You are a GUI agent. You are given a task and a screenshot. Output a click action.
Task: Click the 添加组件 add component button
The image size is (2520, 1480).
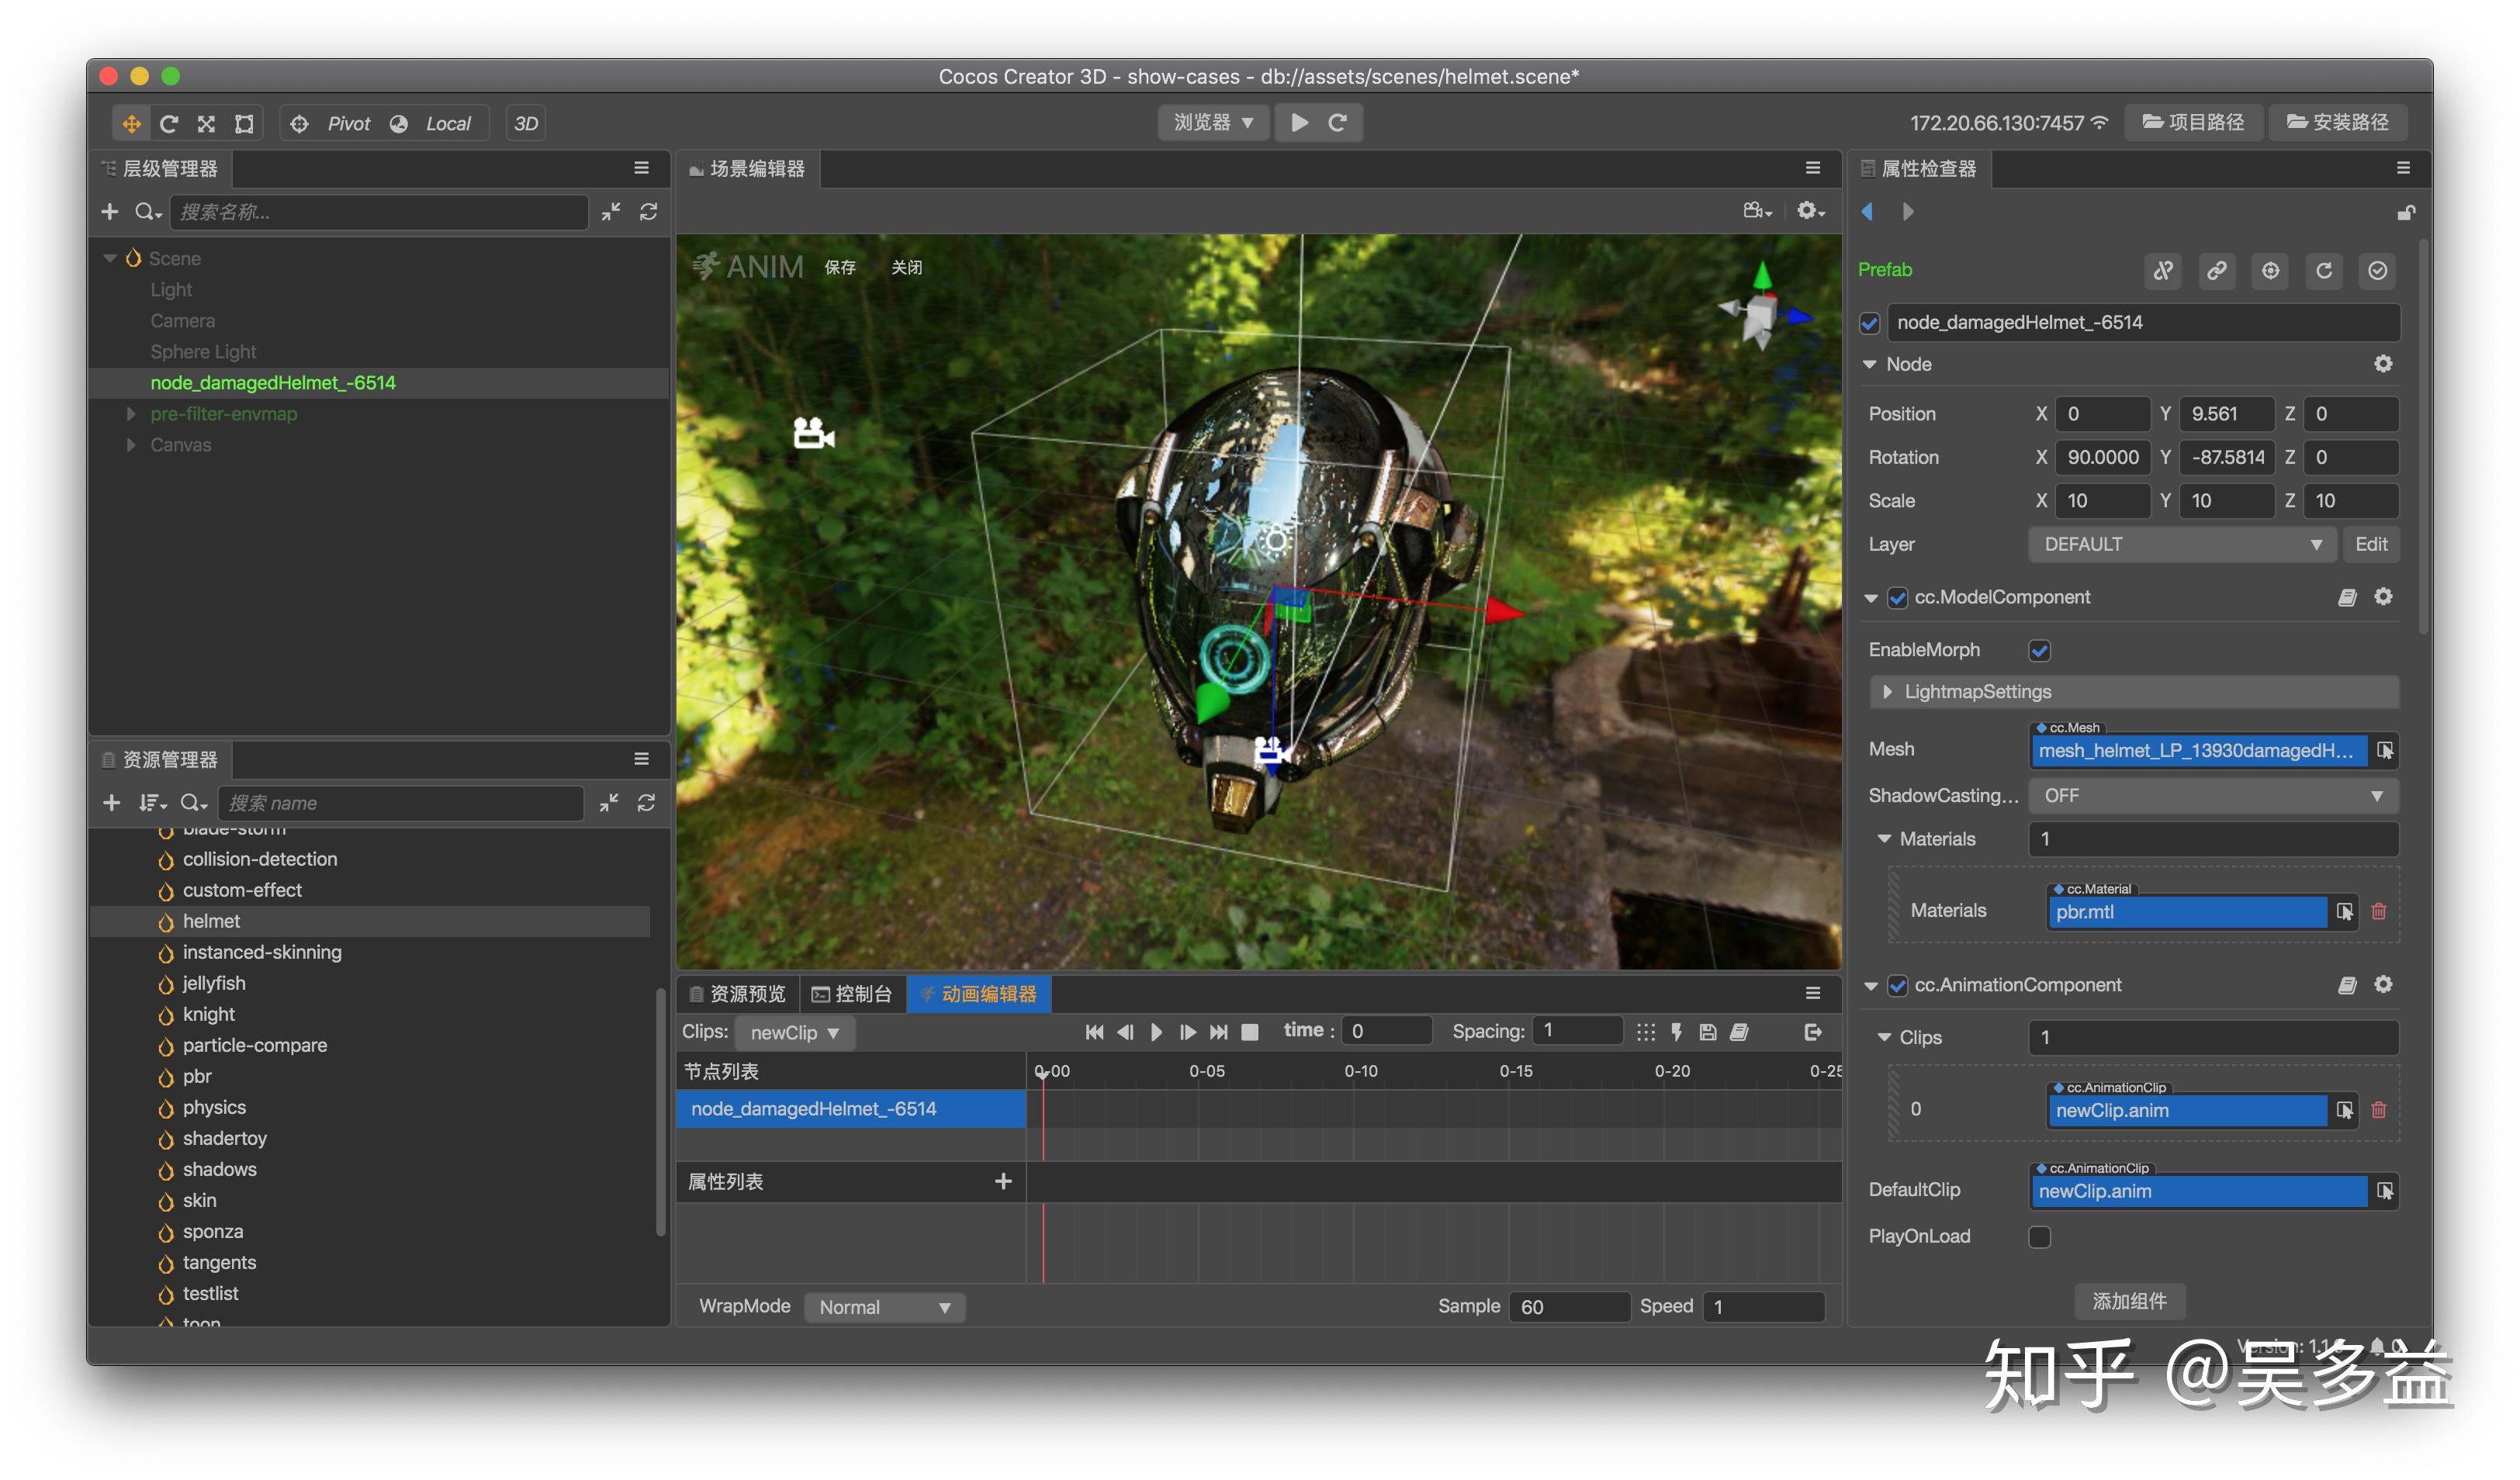(2129, 1301)
